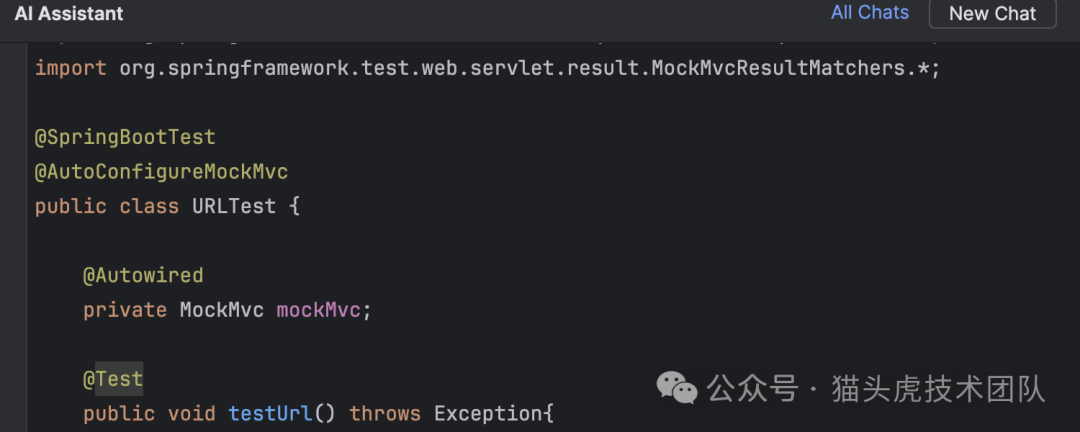Click the private keyword
This screenshot has width=1080, height=432.
click(x=125, y=310)
